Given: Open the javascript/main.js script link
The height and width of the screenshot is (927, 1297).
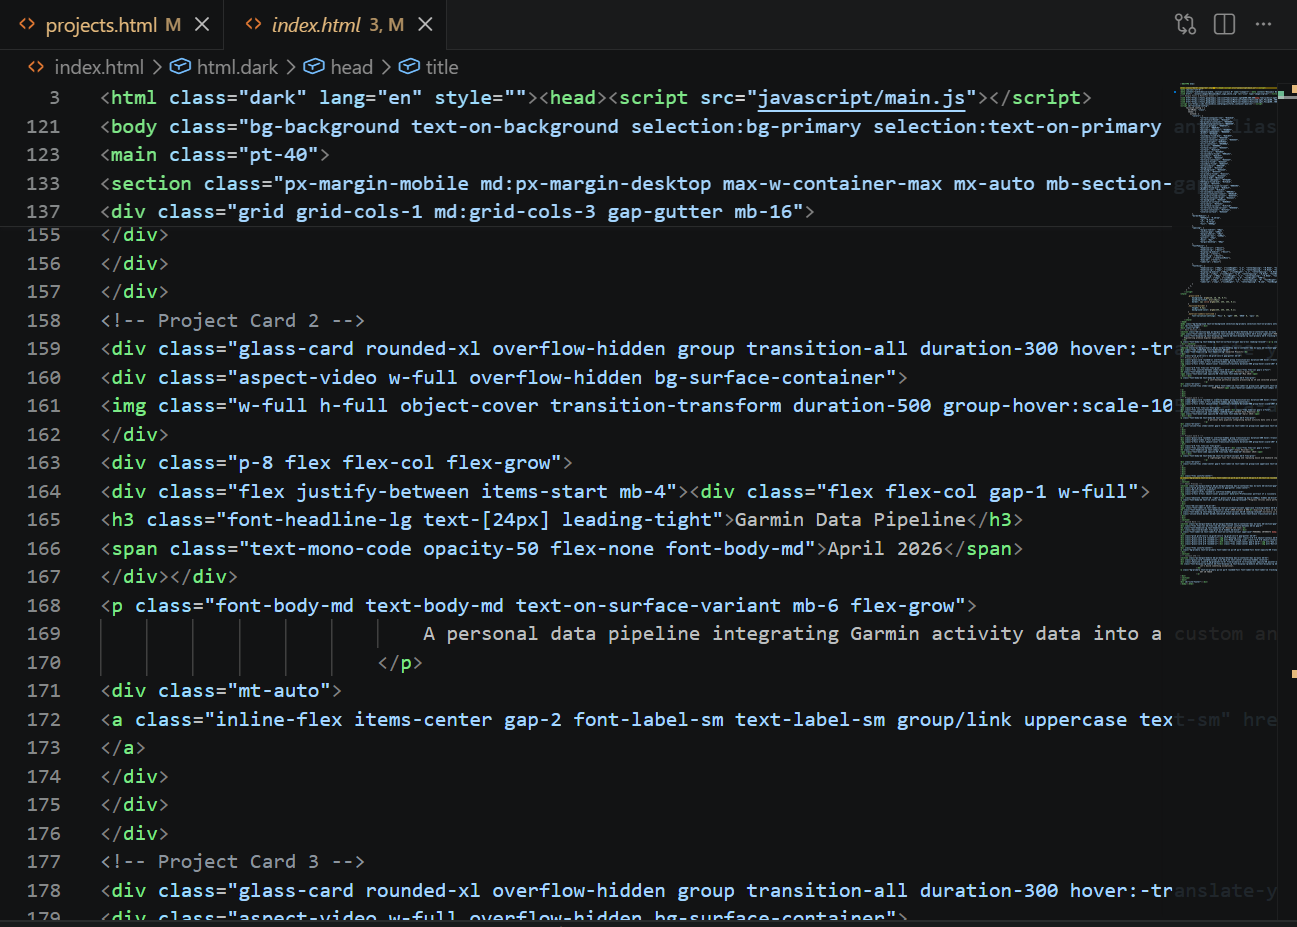Looking at the screenshot, I should [861, 98].
